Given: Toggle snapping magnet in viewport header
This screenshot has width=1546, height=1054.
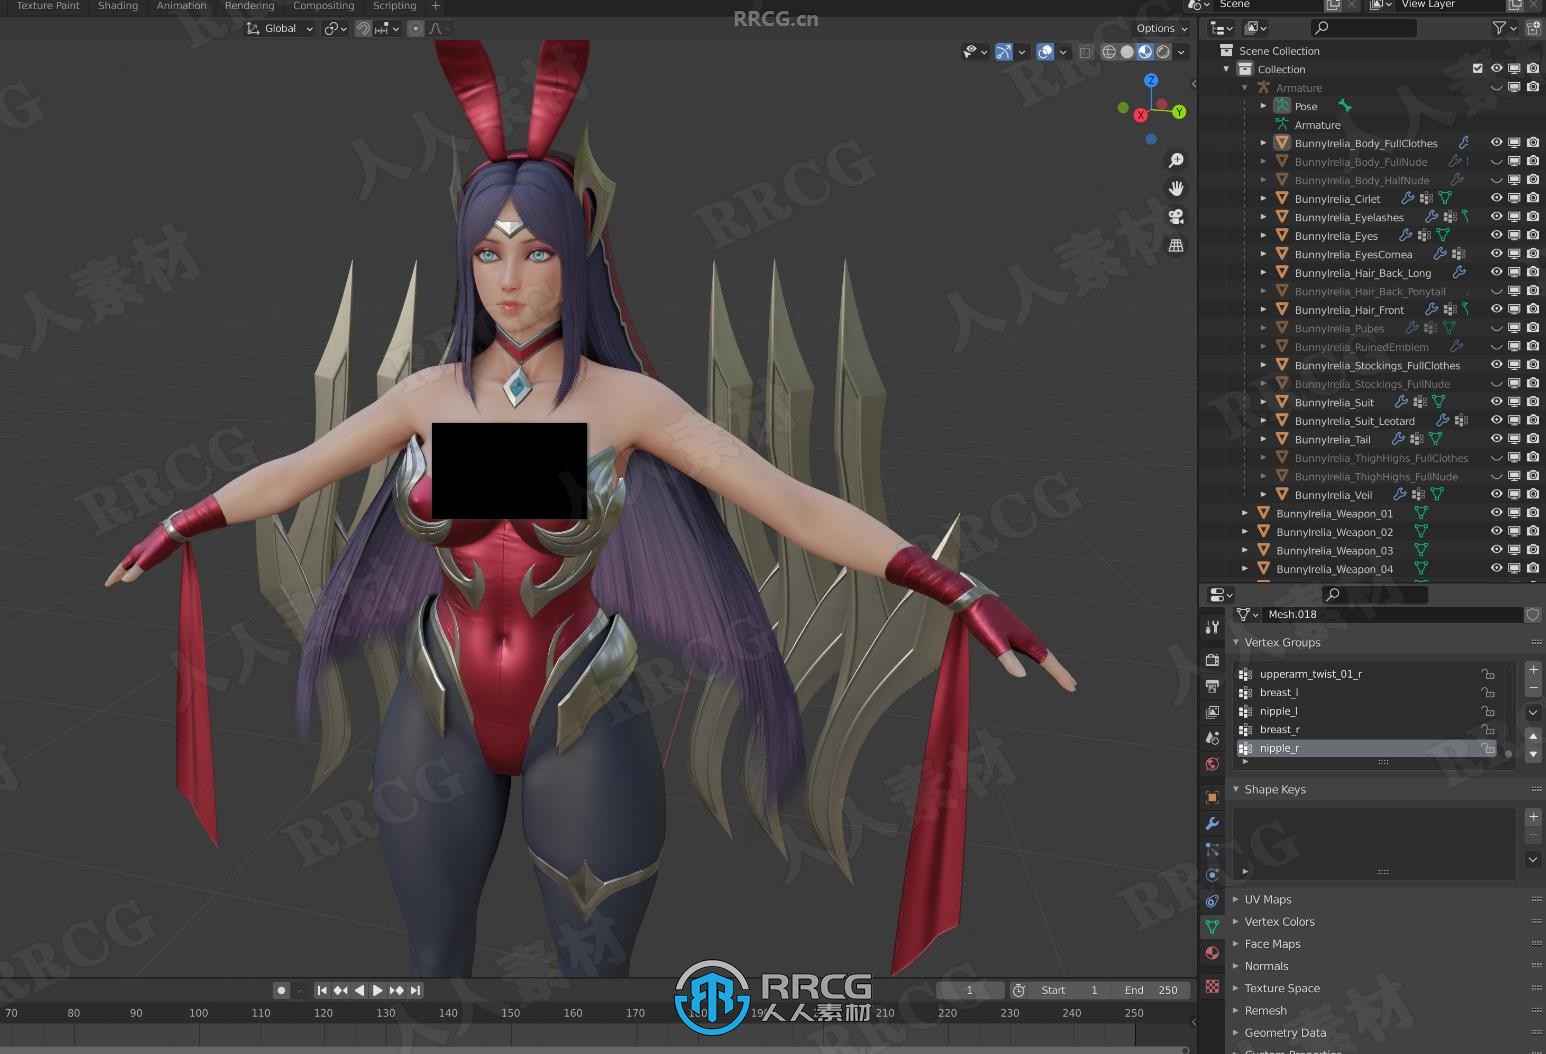Looking at the screenshot, I should (x=364, y=28).
